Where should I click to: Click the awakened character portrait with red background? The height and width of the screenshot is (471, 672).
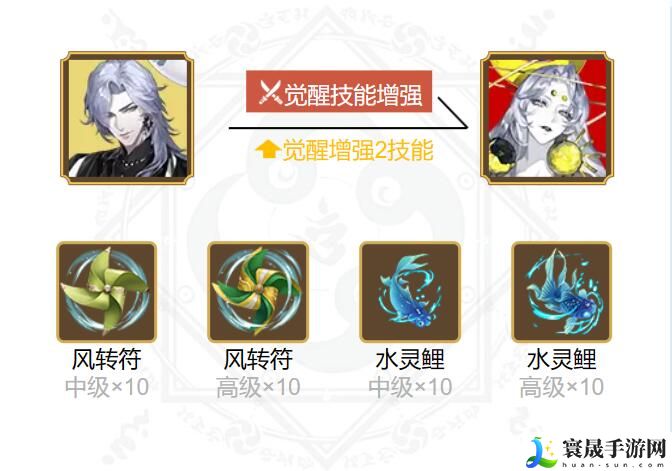tap(547, 118)
